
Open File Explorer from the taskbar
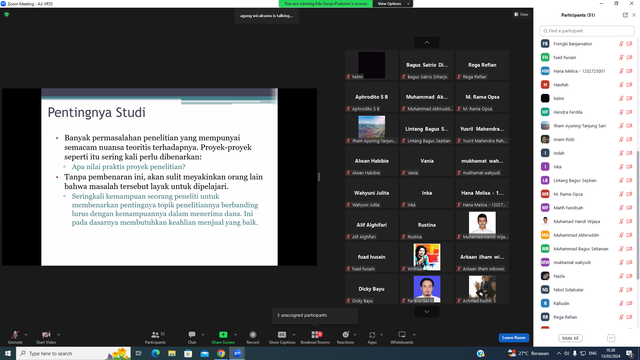click(172, 353)
